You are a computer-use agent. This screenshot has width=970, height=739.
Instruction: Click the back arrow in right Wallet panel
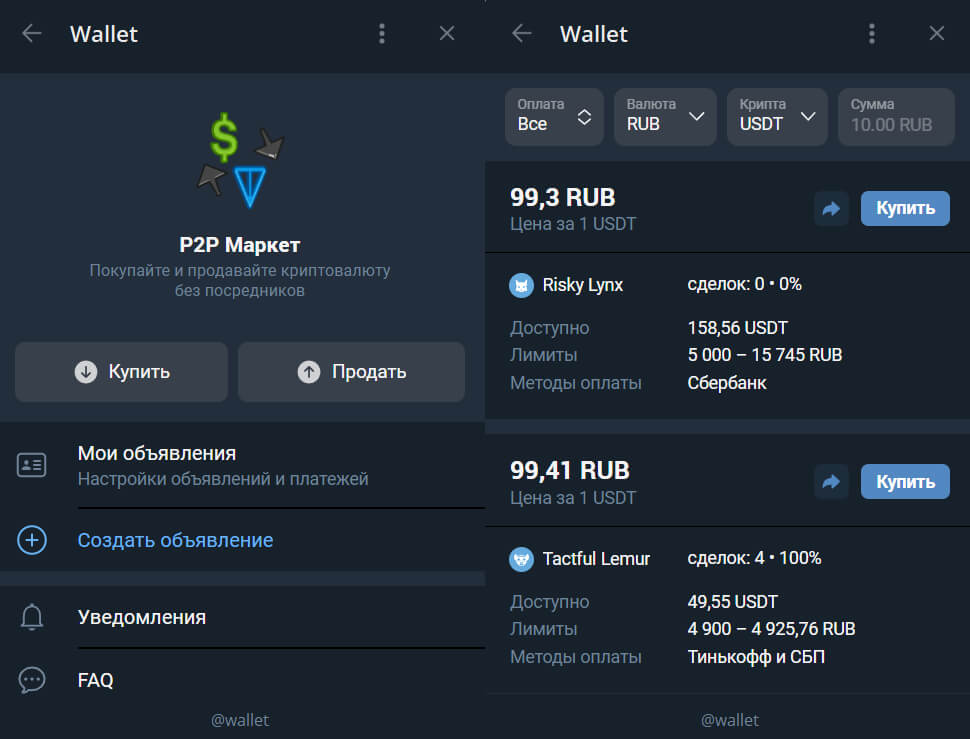(x=521, y=34)
